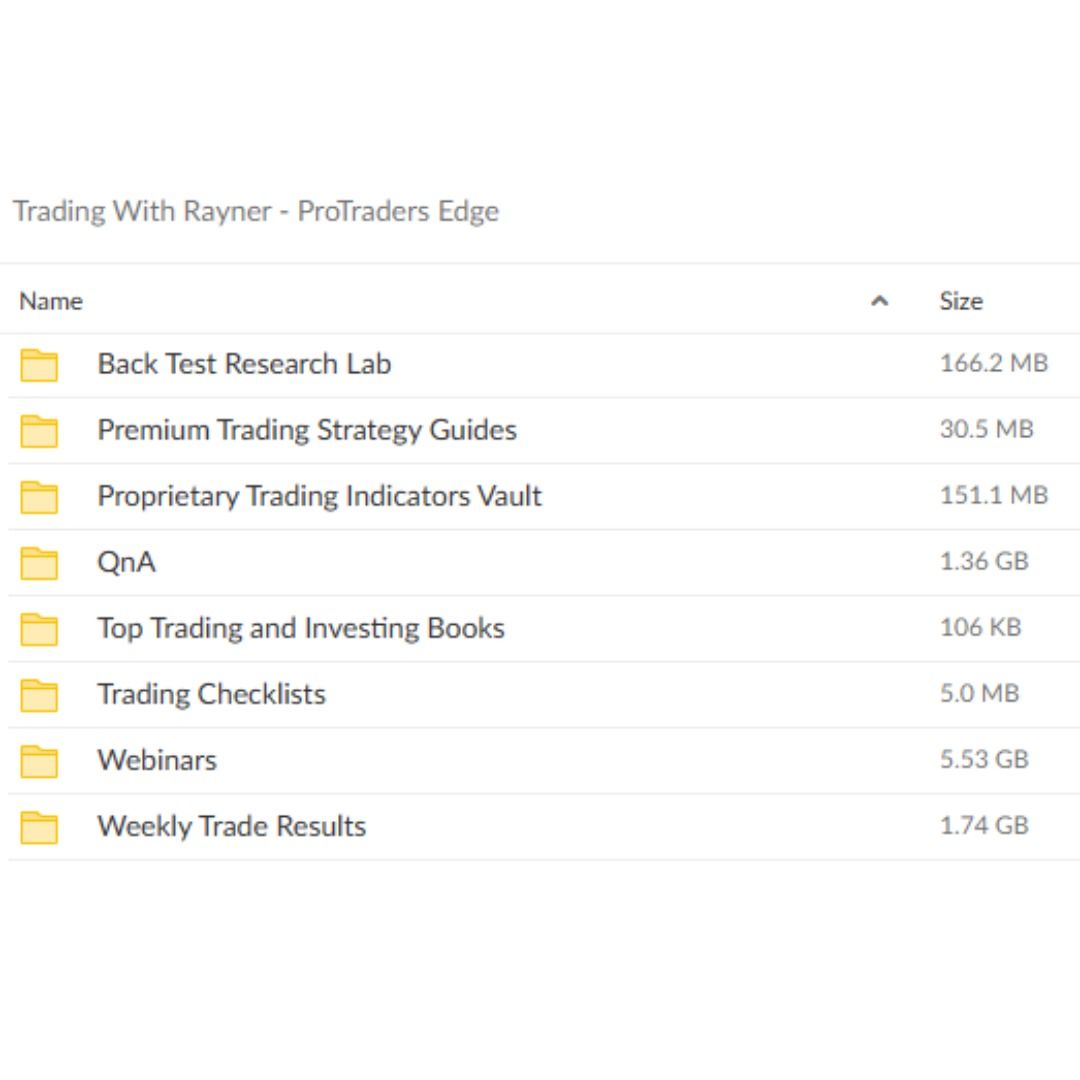Click the Premium Trading Strategy Guides folder icon
This screenshot has width=1080, height=1080.
tap(38, 430)
